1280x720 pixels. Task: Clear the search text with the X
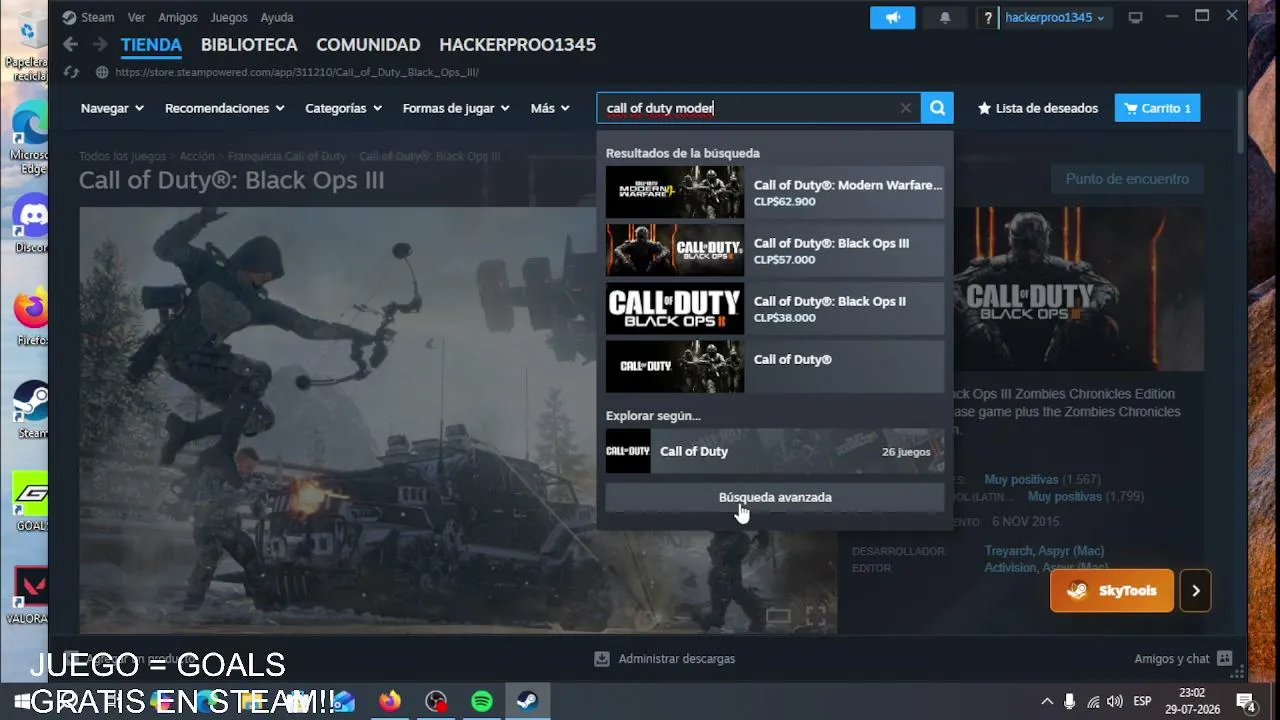(x=905, y=108)
